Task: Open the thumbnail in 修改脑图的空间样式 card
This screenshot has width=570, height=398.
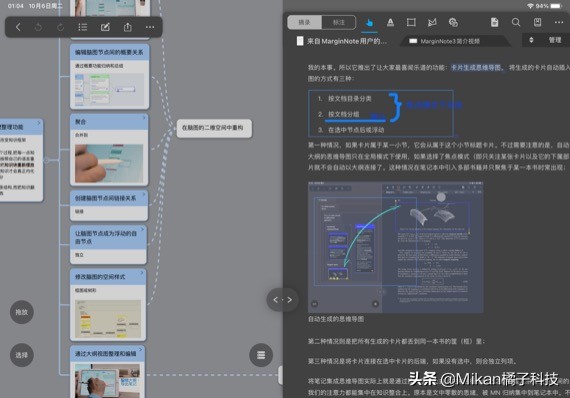Action: [x=108, y=319]
